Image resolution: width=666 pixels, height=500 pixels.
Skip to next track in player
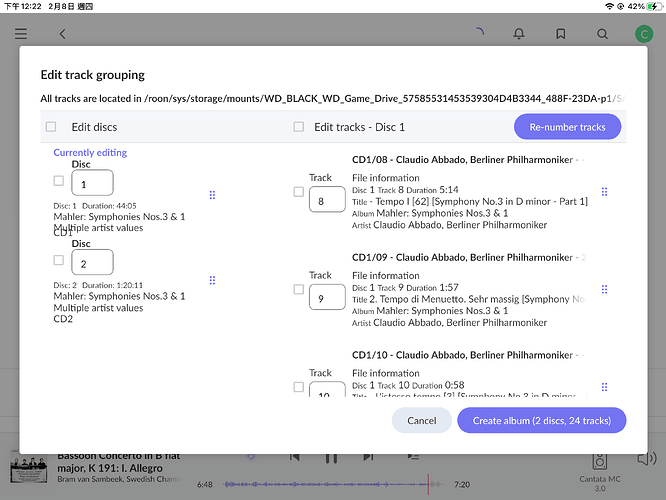coord(368,457)
